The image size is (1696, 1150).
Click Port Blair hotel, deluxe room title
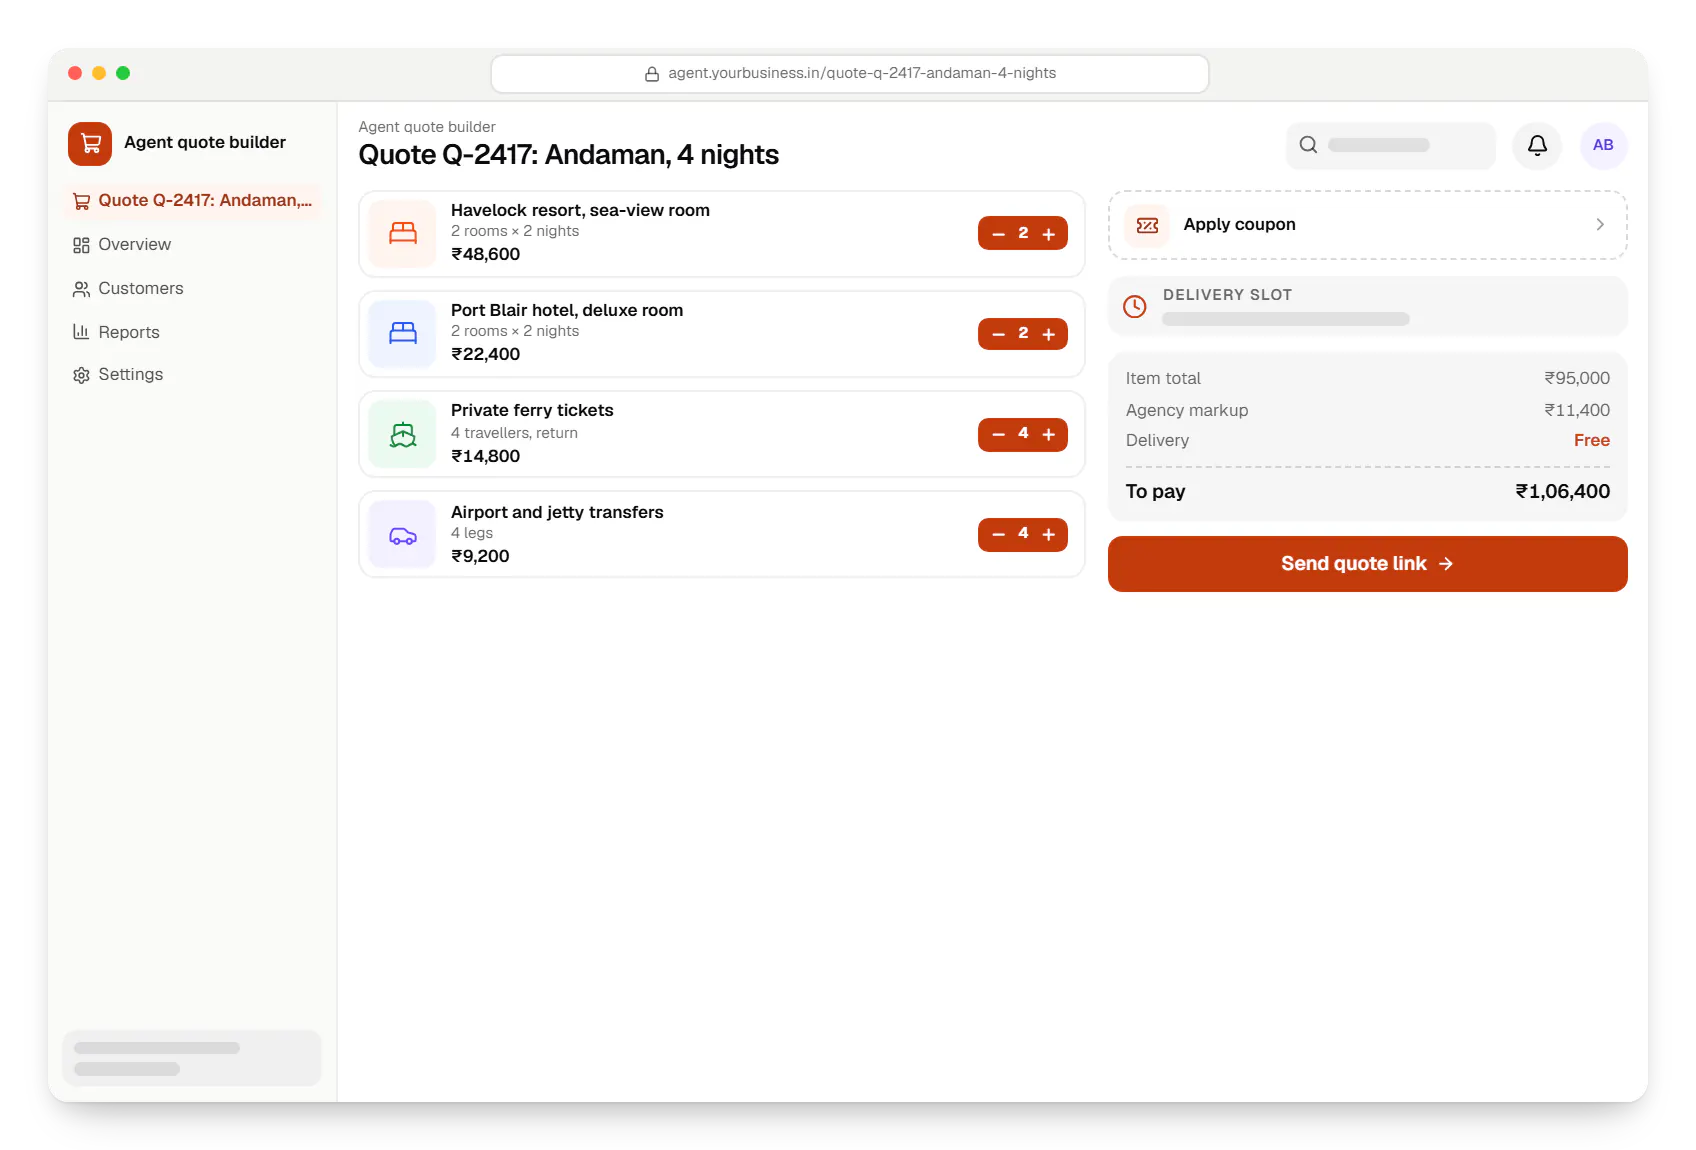point(567,310)
